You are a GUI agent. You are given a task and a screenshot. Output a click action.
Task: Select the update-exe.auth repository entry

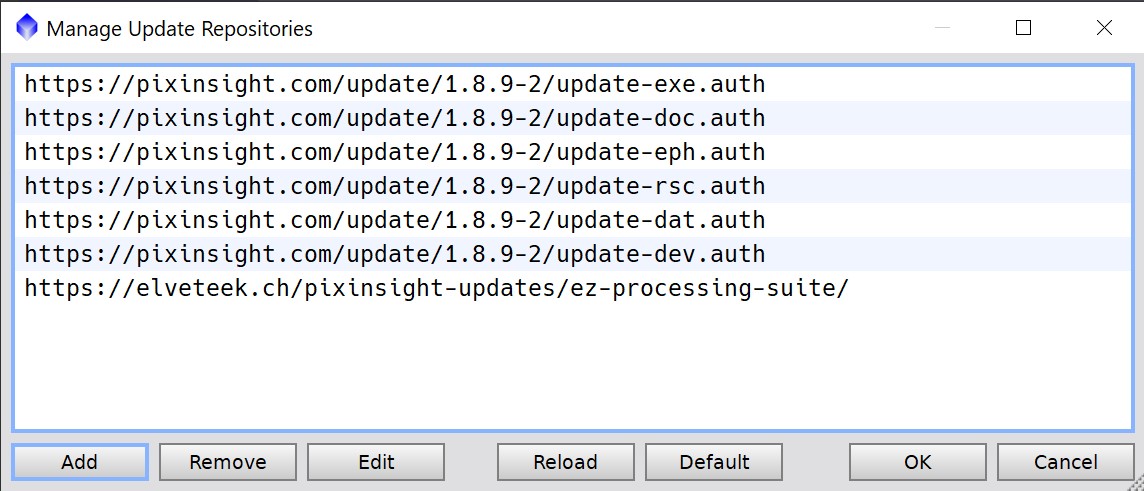pyautogui.click(x=394, y=84)
